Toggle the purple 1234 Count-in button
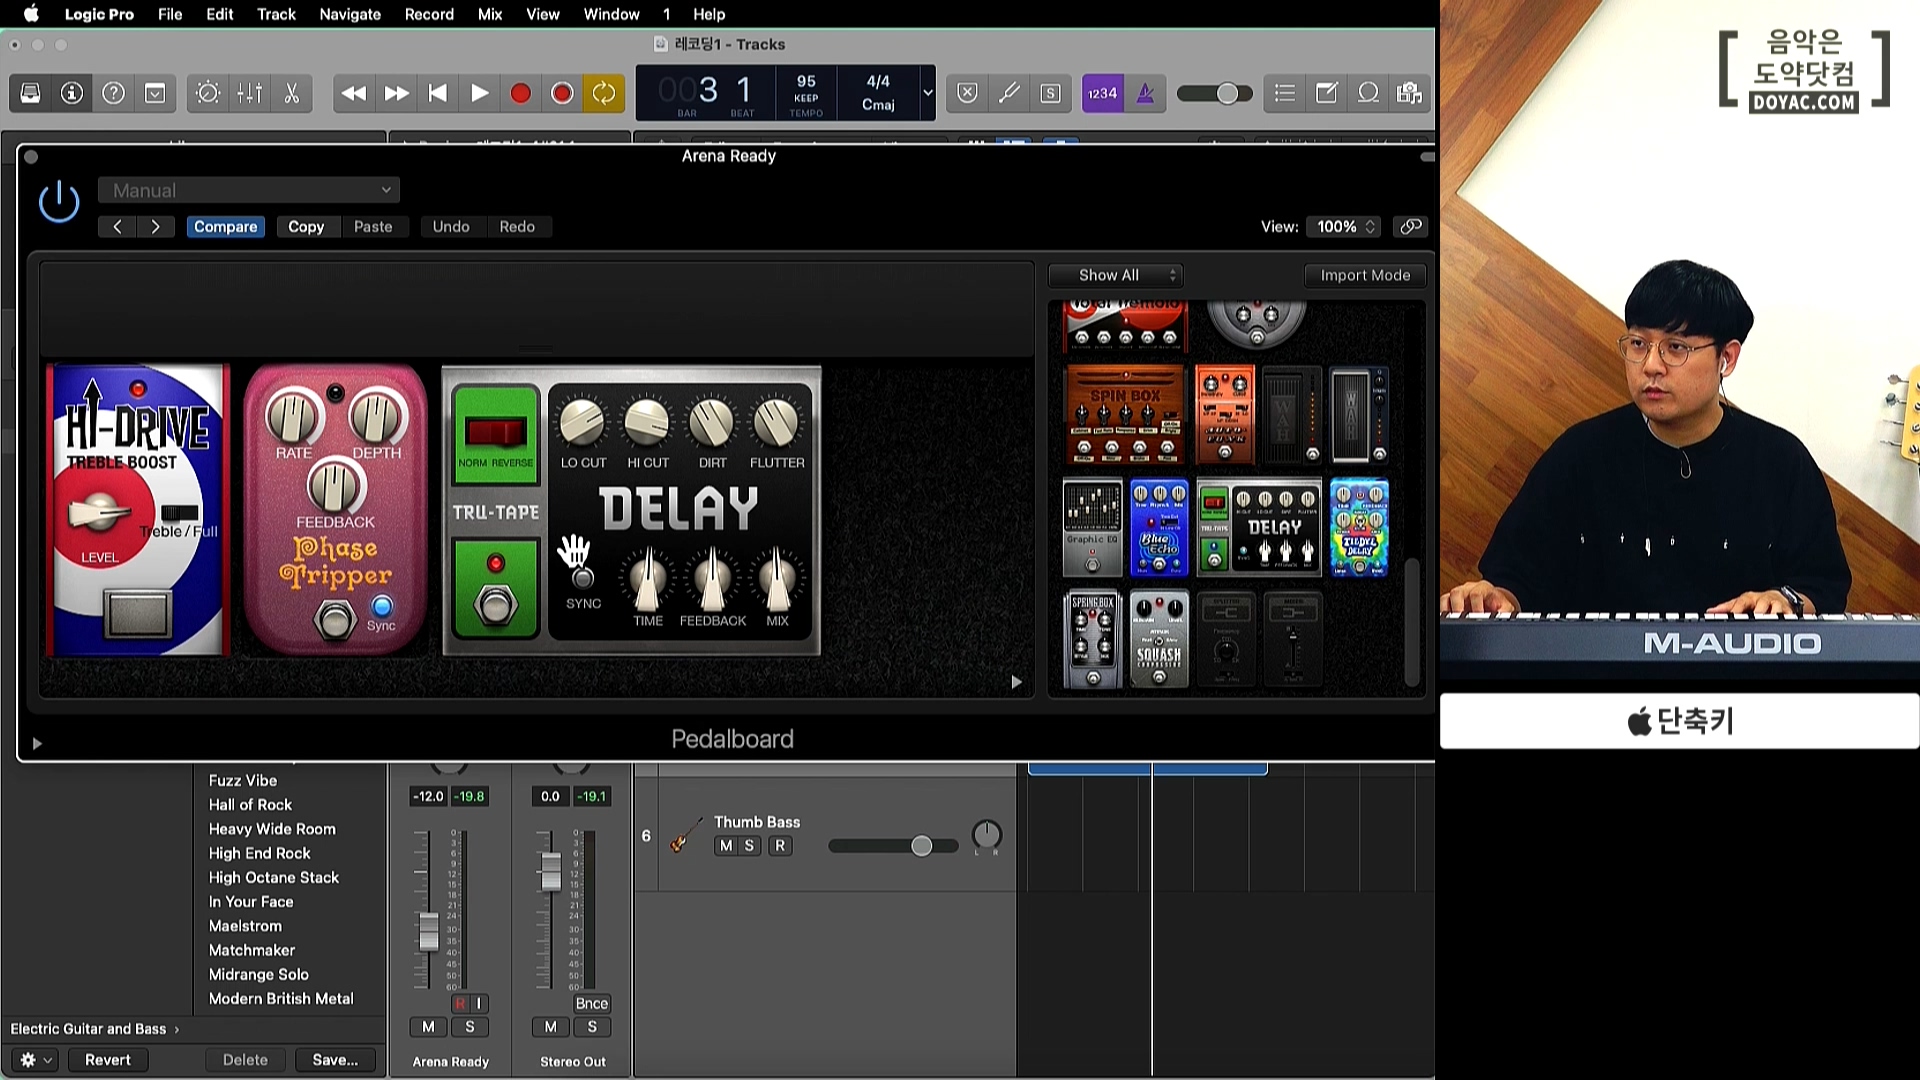 [x=1103, y=93]
